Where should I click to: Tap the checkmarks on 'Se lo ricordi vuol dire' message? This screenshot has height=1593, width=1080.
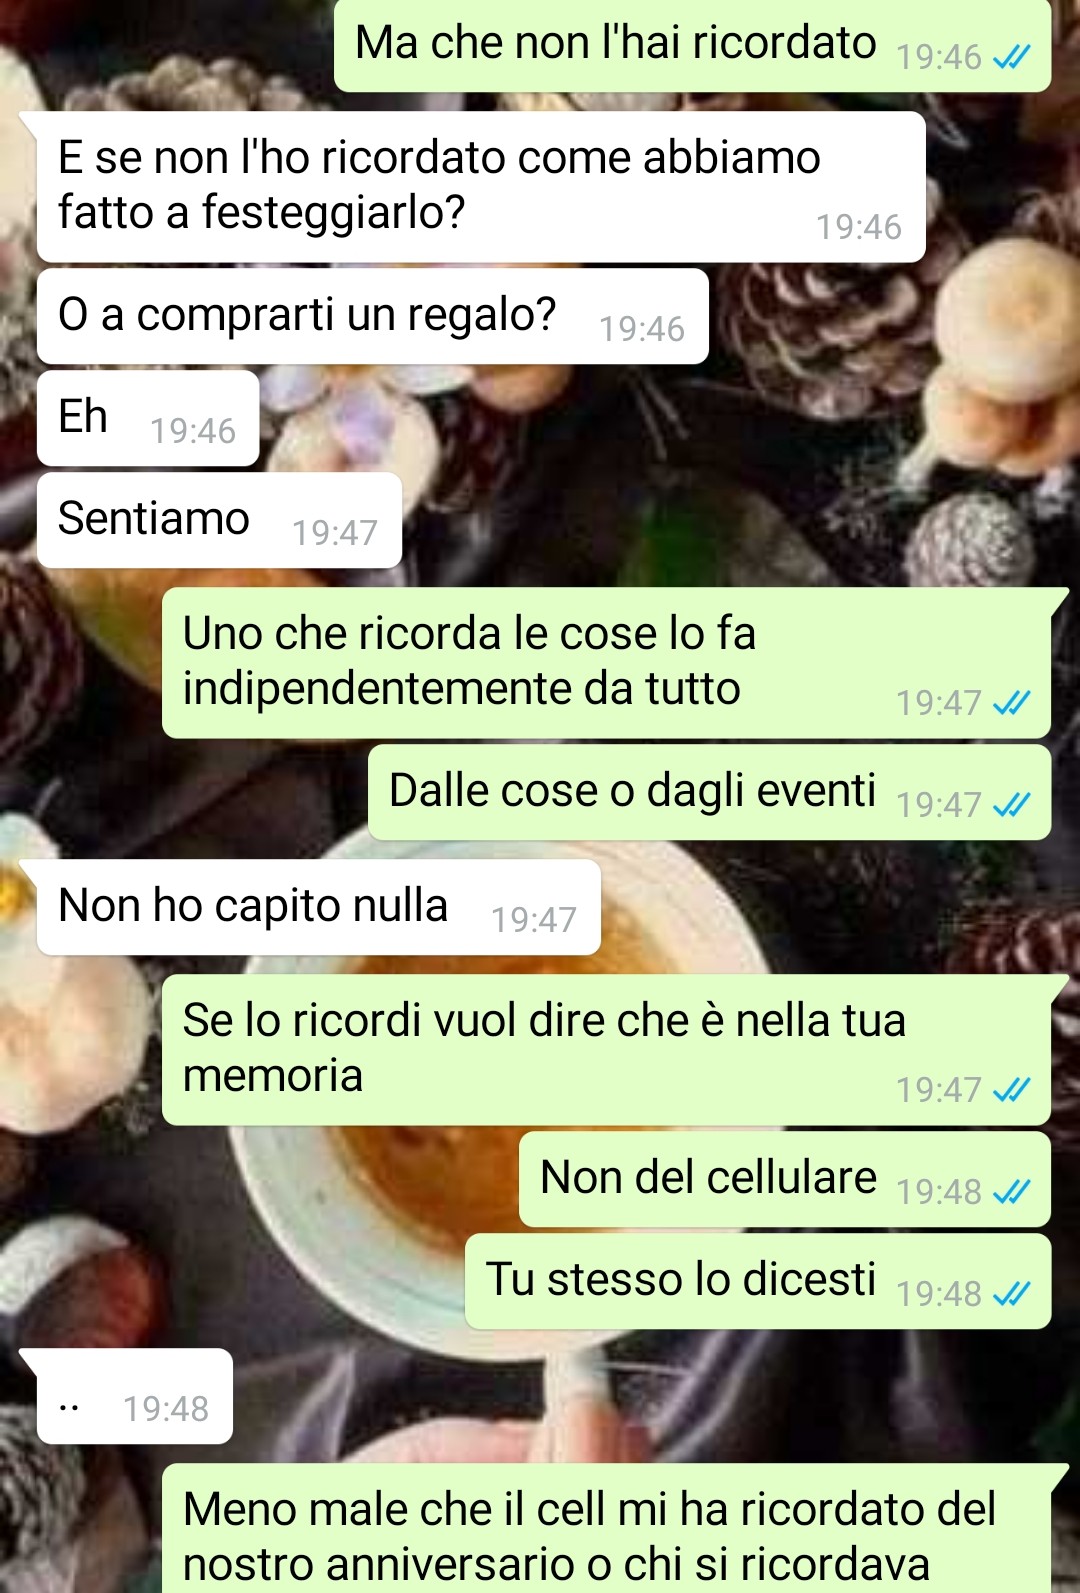[x=1011, y=1090]
